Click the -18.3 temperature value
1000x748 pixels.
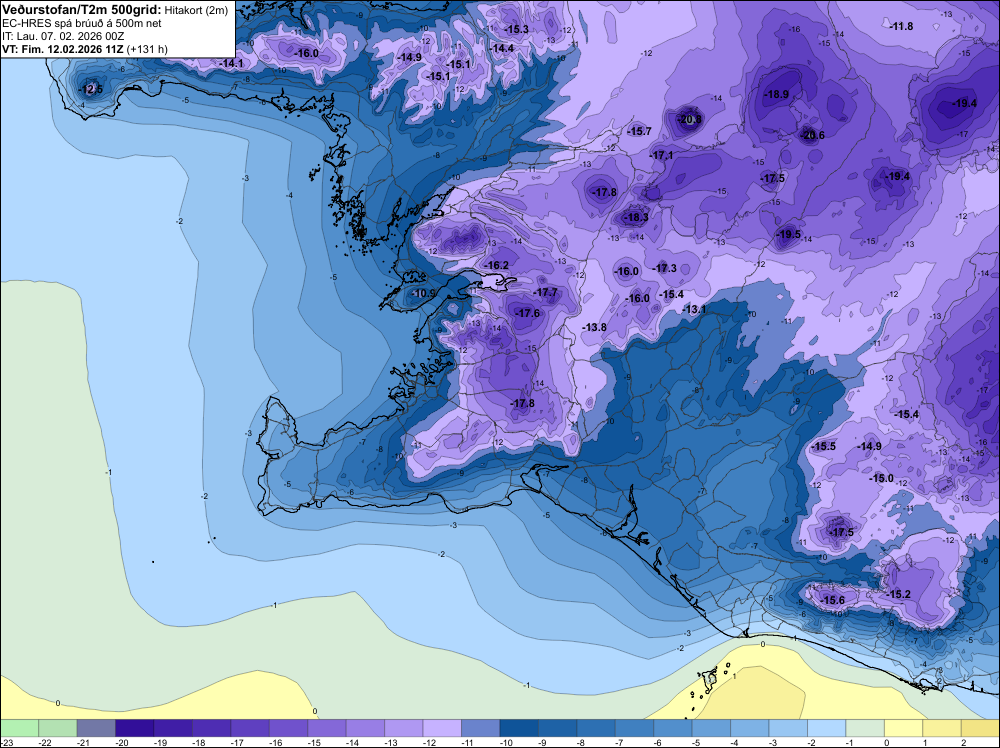click(635, 217)
